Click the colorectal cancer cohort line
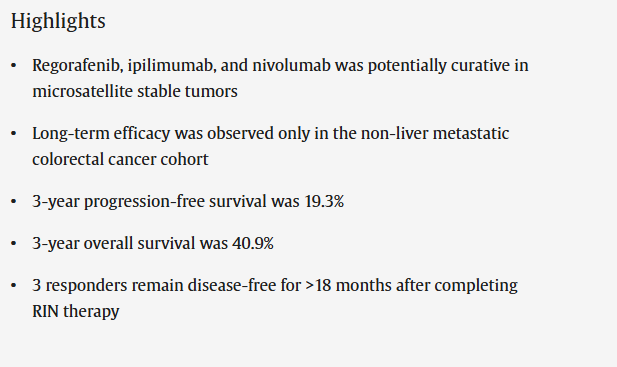Viewport: 617px width, 367px height. [x=120, y=159]
